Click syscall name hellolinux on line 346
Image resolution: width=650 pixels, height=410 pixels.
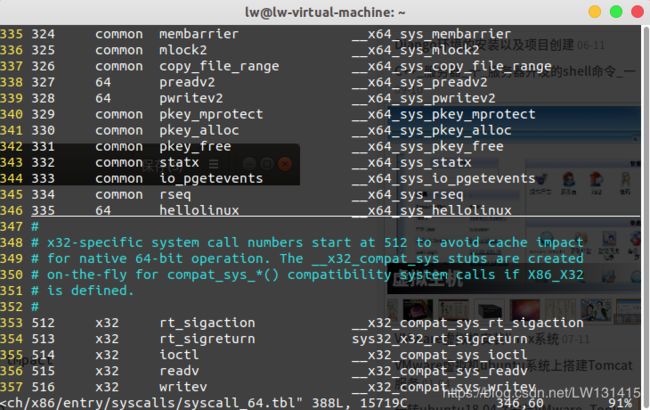[x=199, y=211]
